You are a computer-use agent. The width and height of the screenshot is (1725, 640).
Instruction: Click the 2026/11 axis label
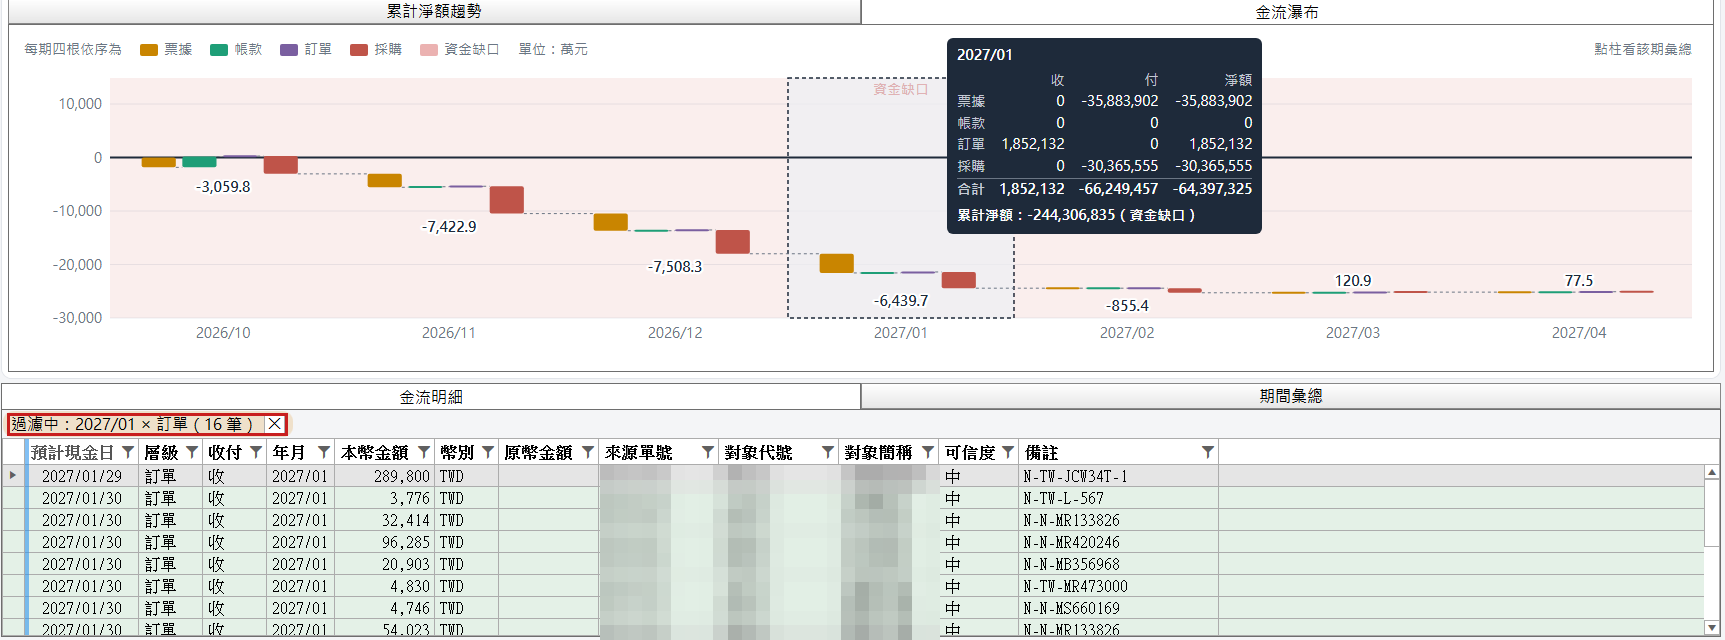449,333
